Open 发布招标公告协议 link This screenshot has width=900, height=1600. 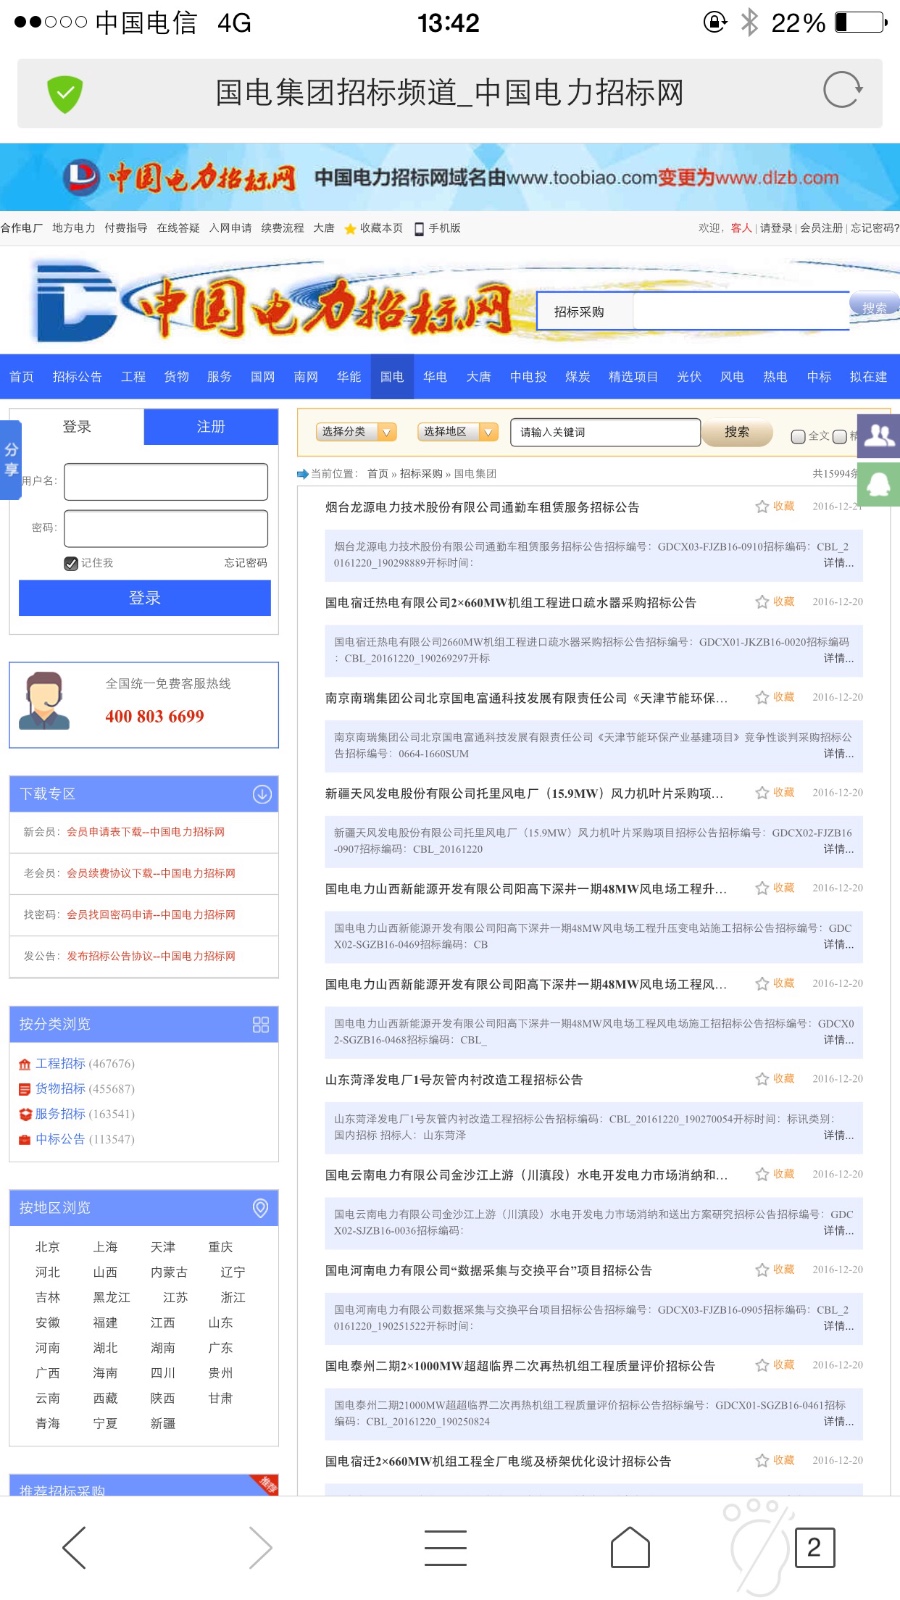[151, 956]
